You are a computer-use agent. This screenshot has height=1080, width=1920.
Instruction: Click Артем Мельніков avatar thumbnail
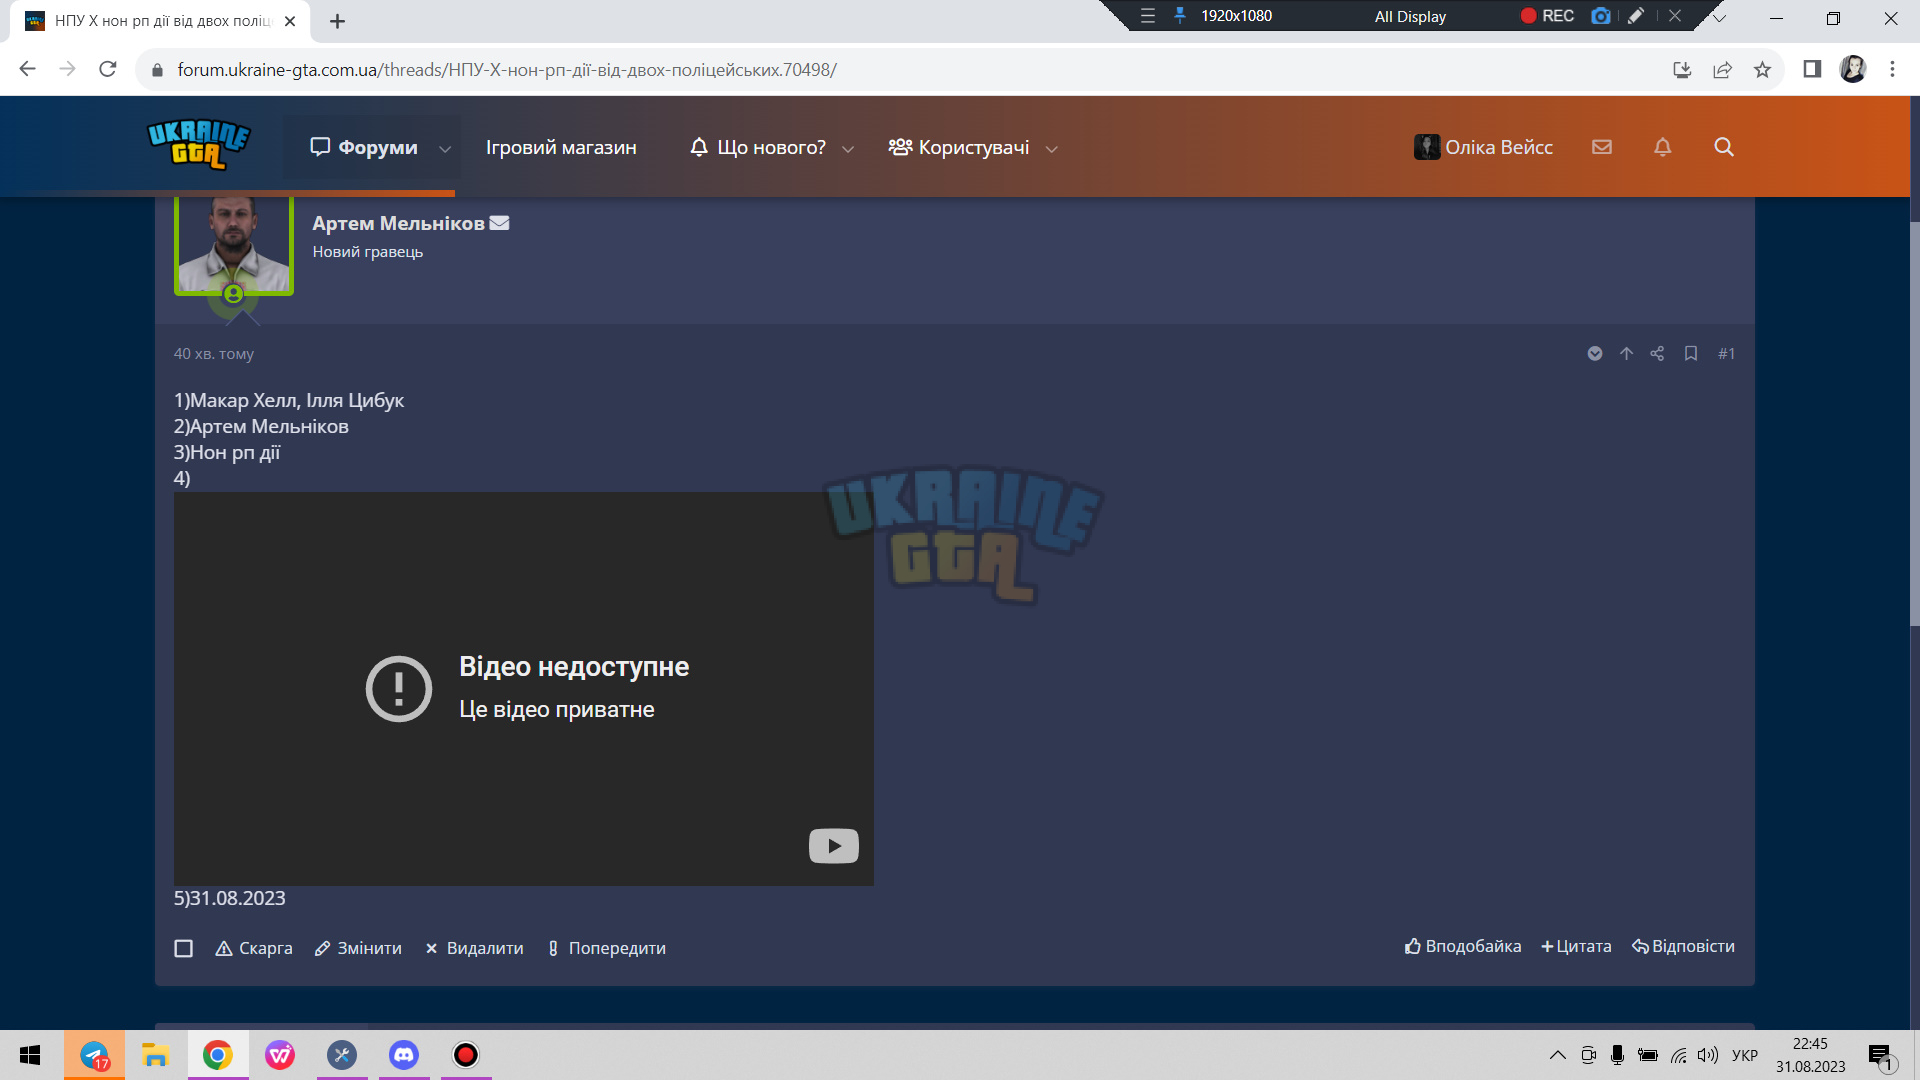click(x=234, y=244)
